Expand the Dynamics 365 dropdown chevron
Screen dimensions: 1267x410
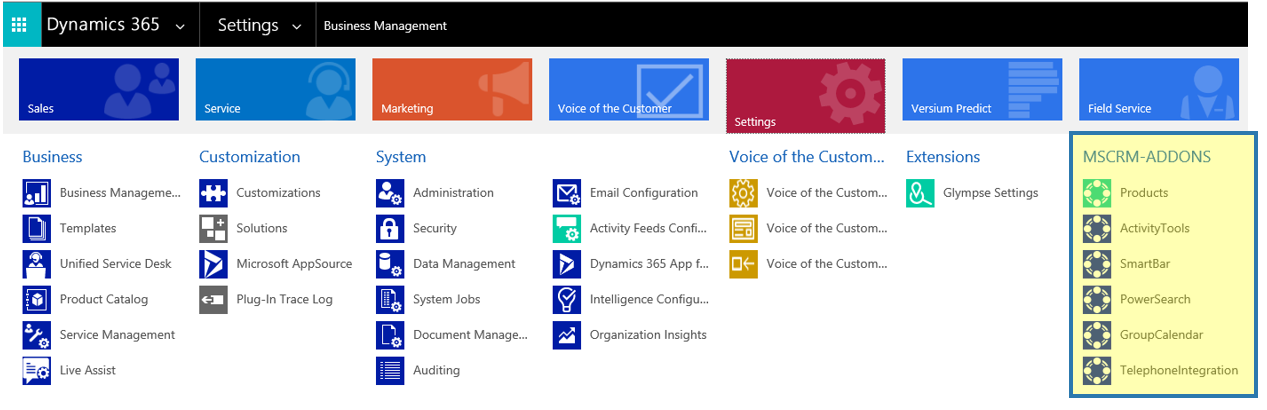pyautogui.click(x=179, y=27)
